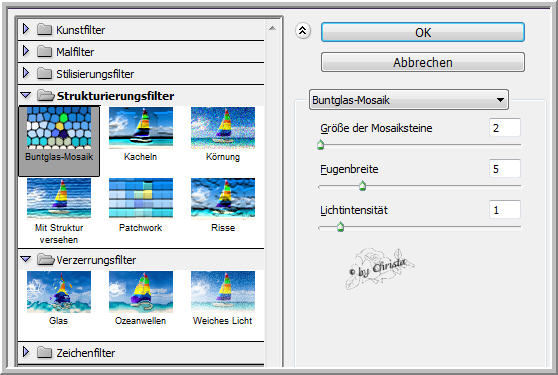
Task: Click the Zeichenfilter folder icon
Action: 44,352
